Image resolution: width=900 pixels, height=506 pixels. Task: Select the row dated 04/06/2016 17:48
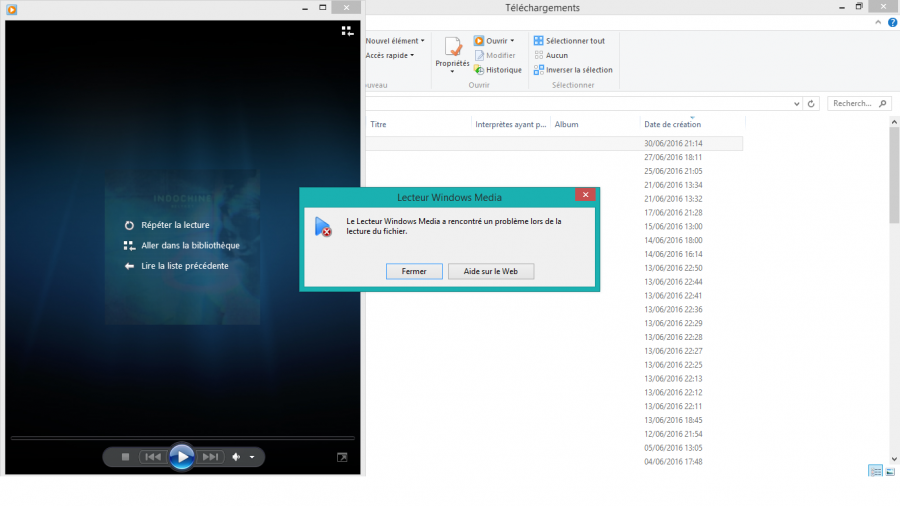(554, 462)
